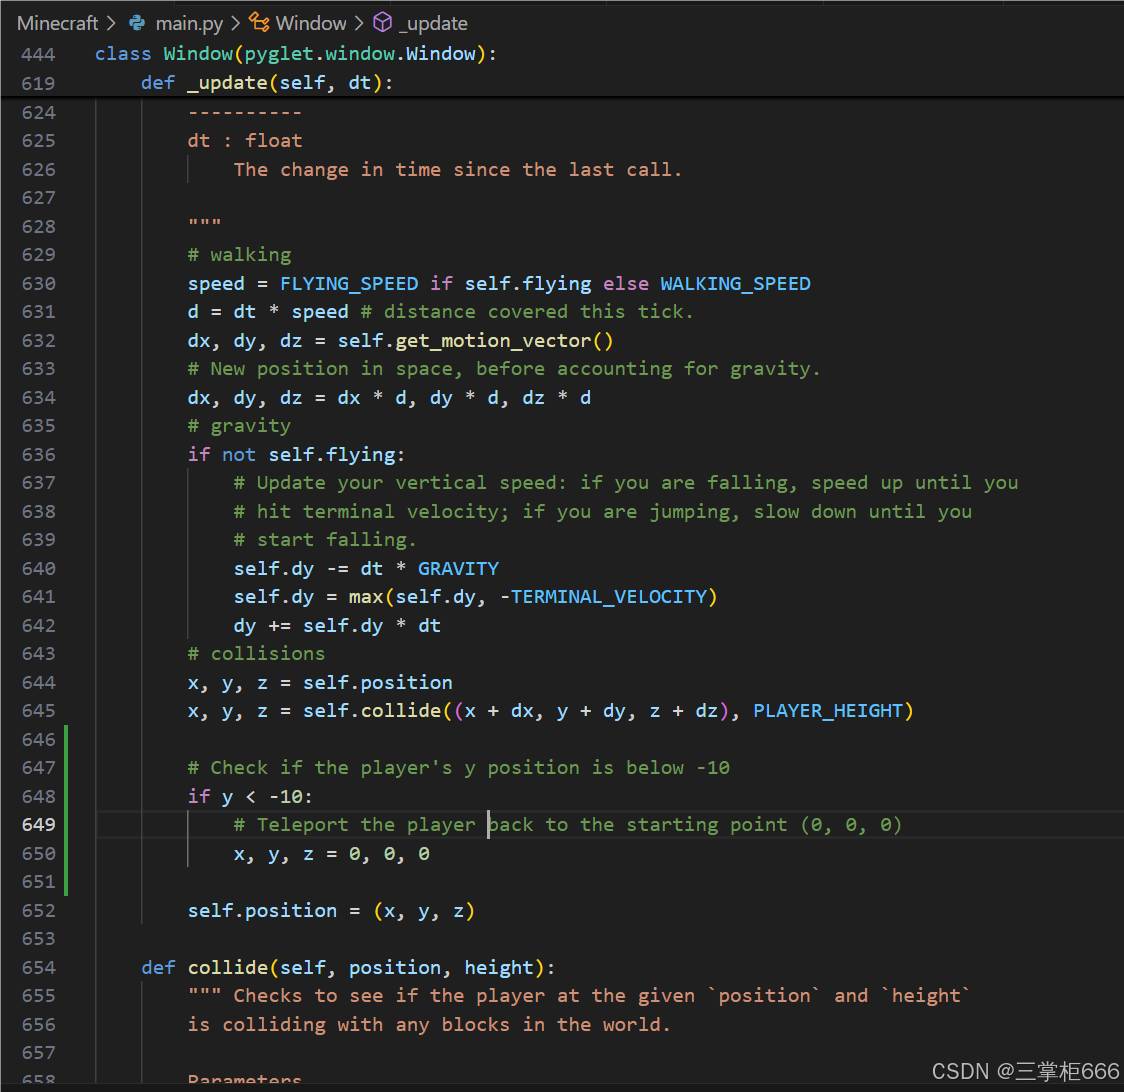Click the 'dy += self.dy * dt' line
The height and width of the screenshot is (1092, 1124).
click(337, 626)
